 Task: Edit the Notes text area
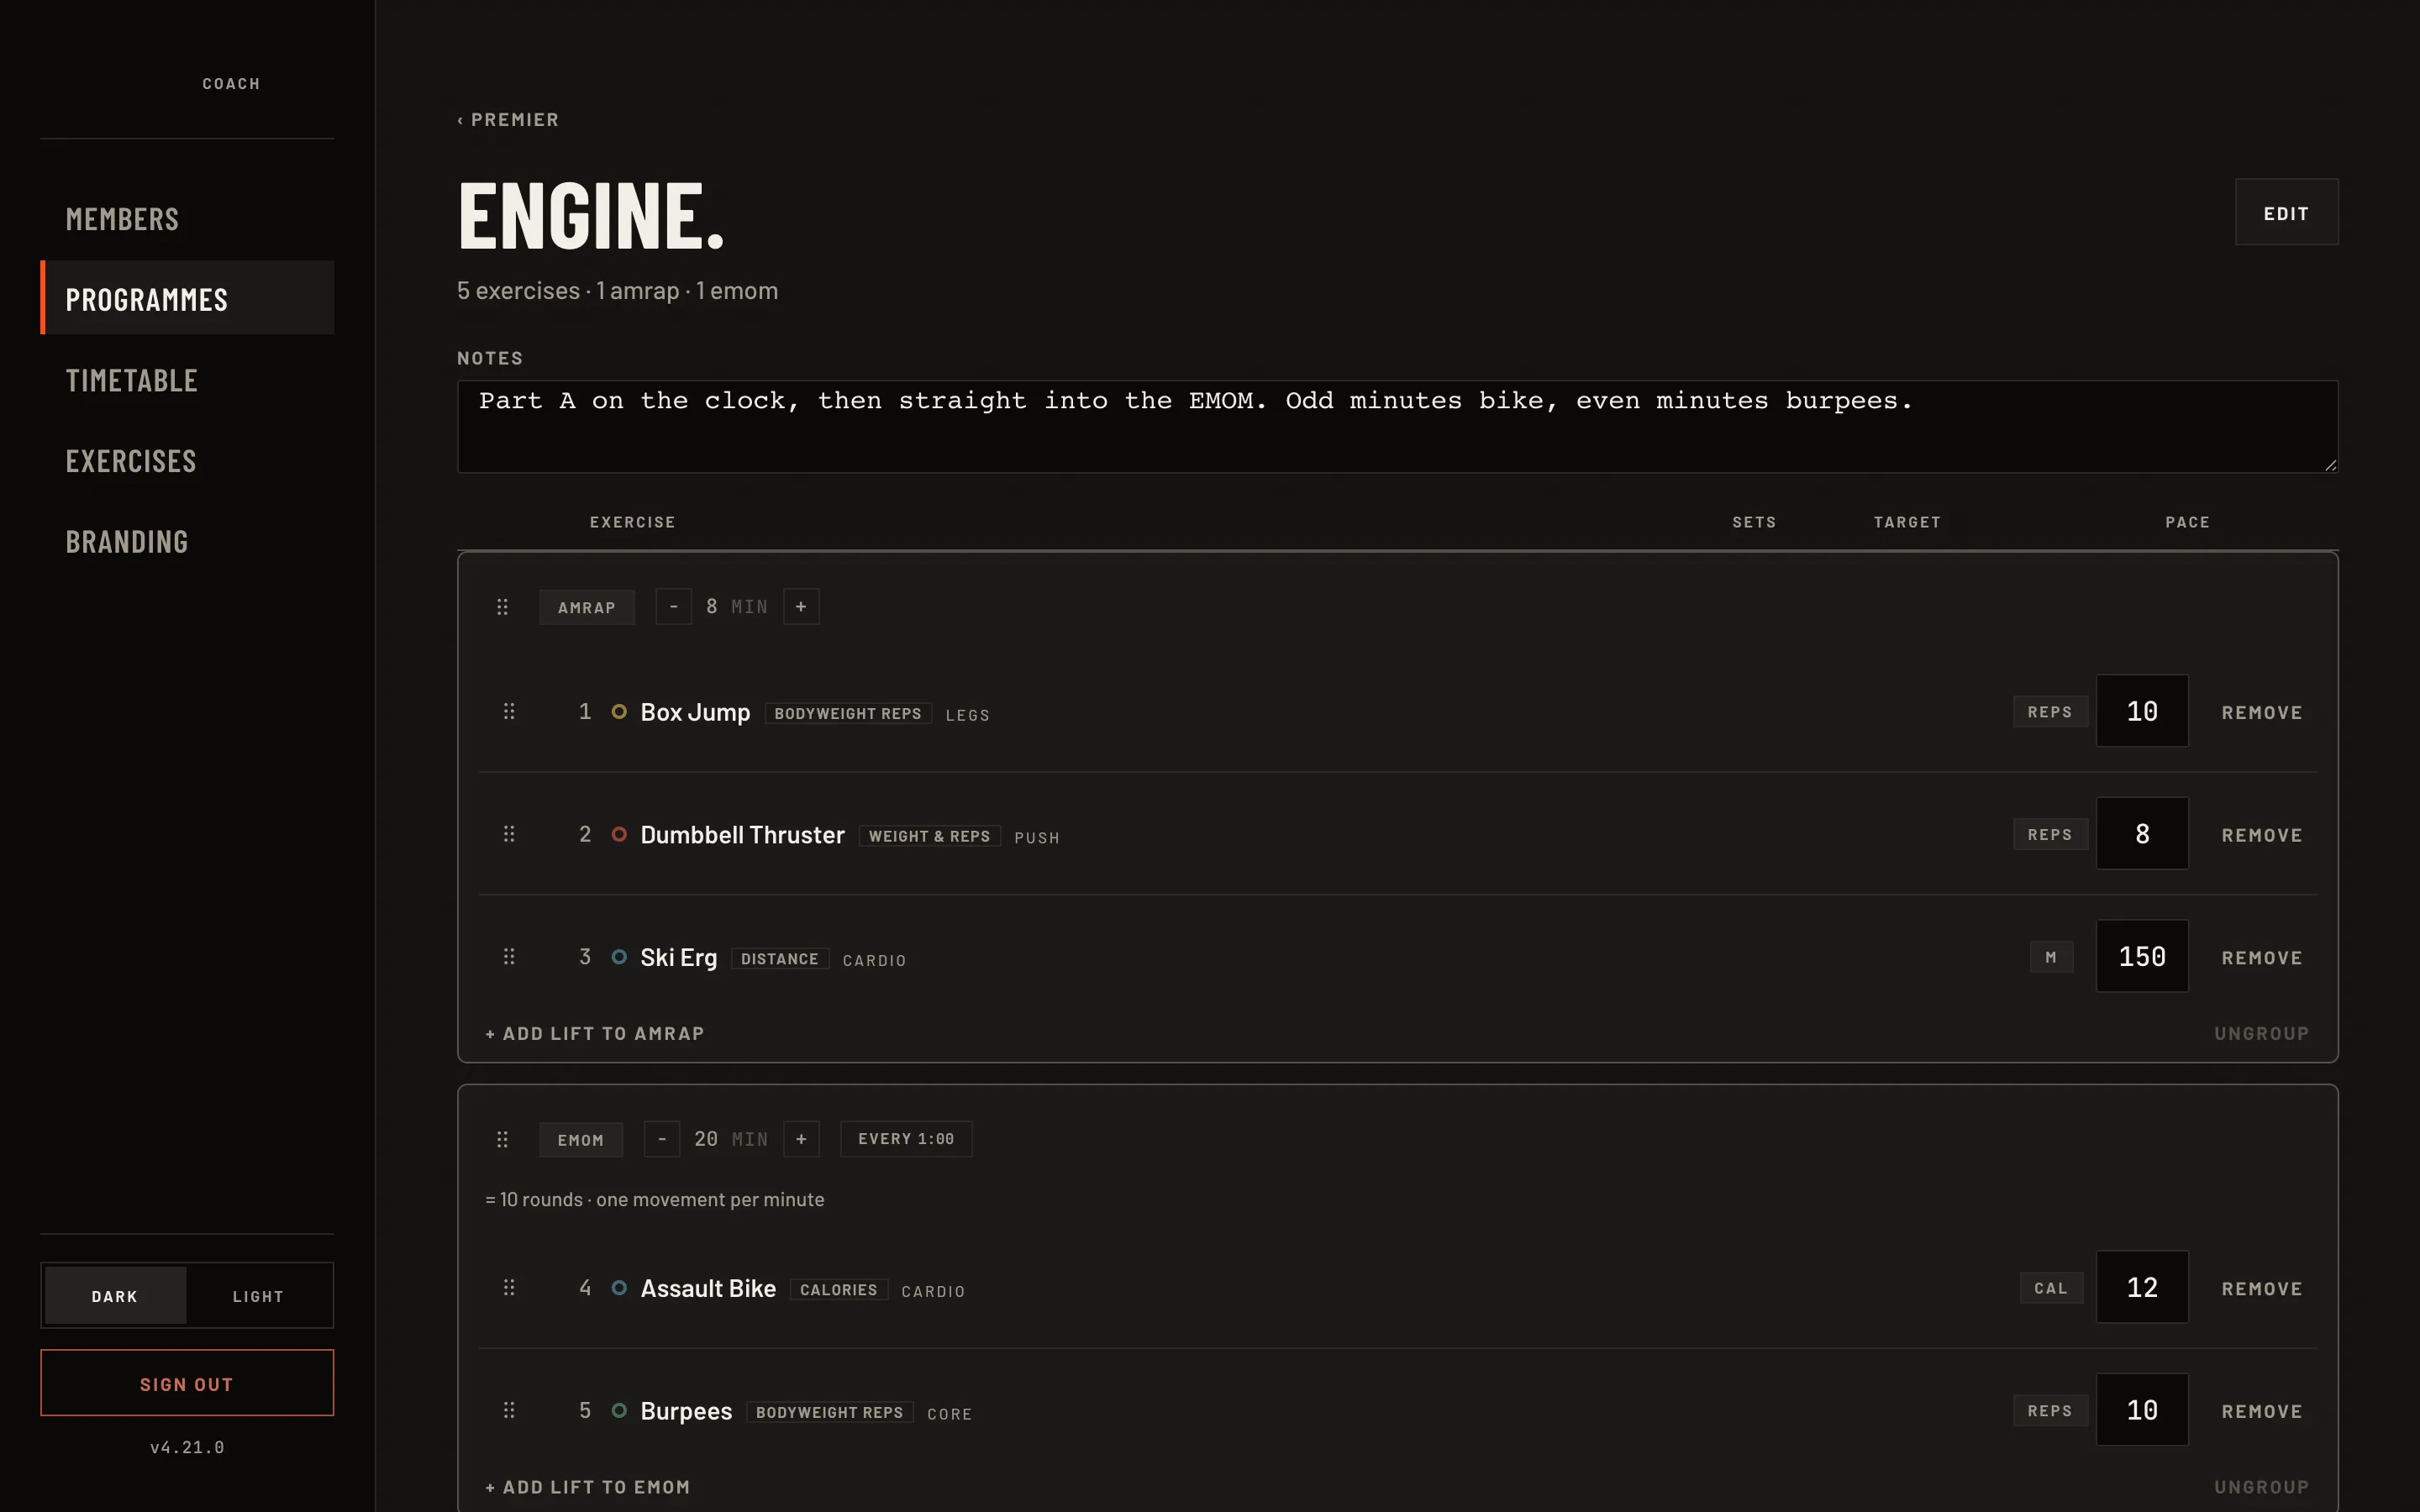pos(1397,426)
